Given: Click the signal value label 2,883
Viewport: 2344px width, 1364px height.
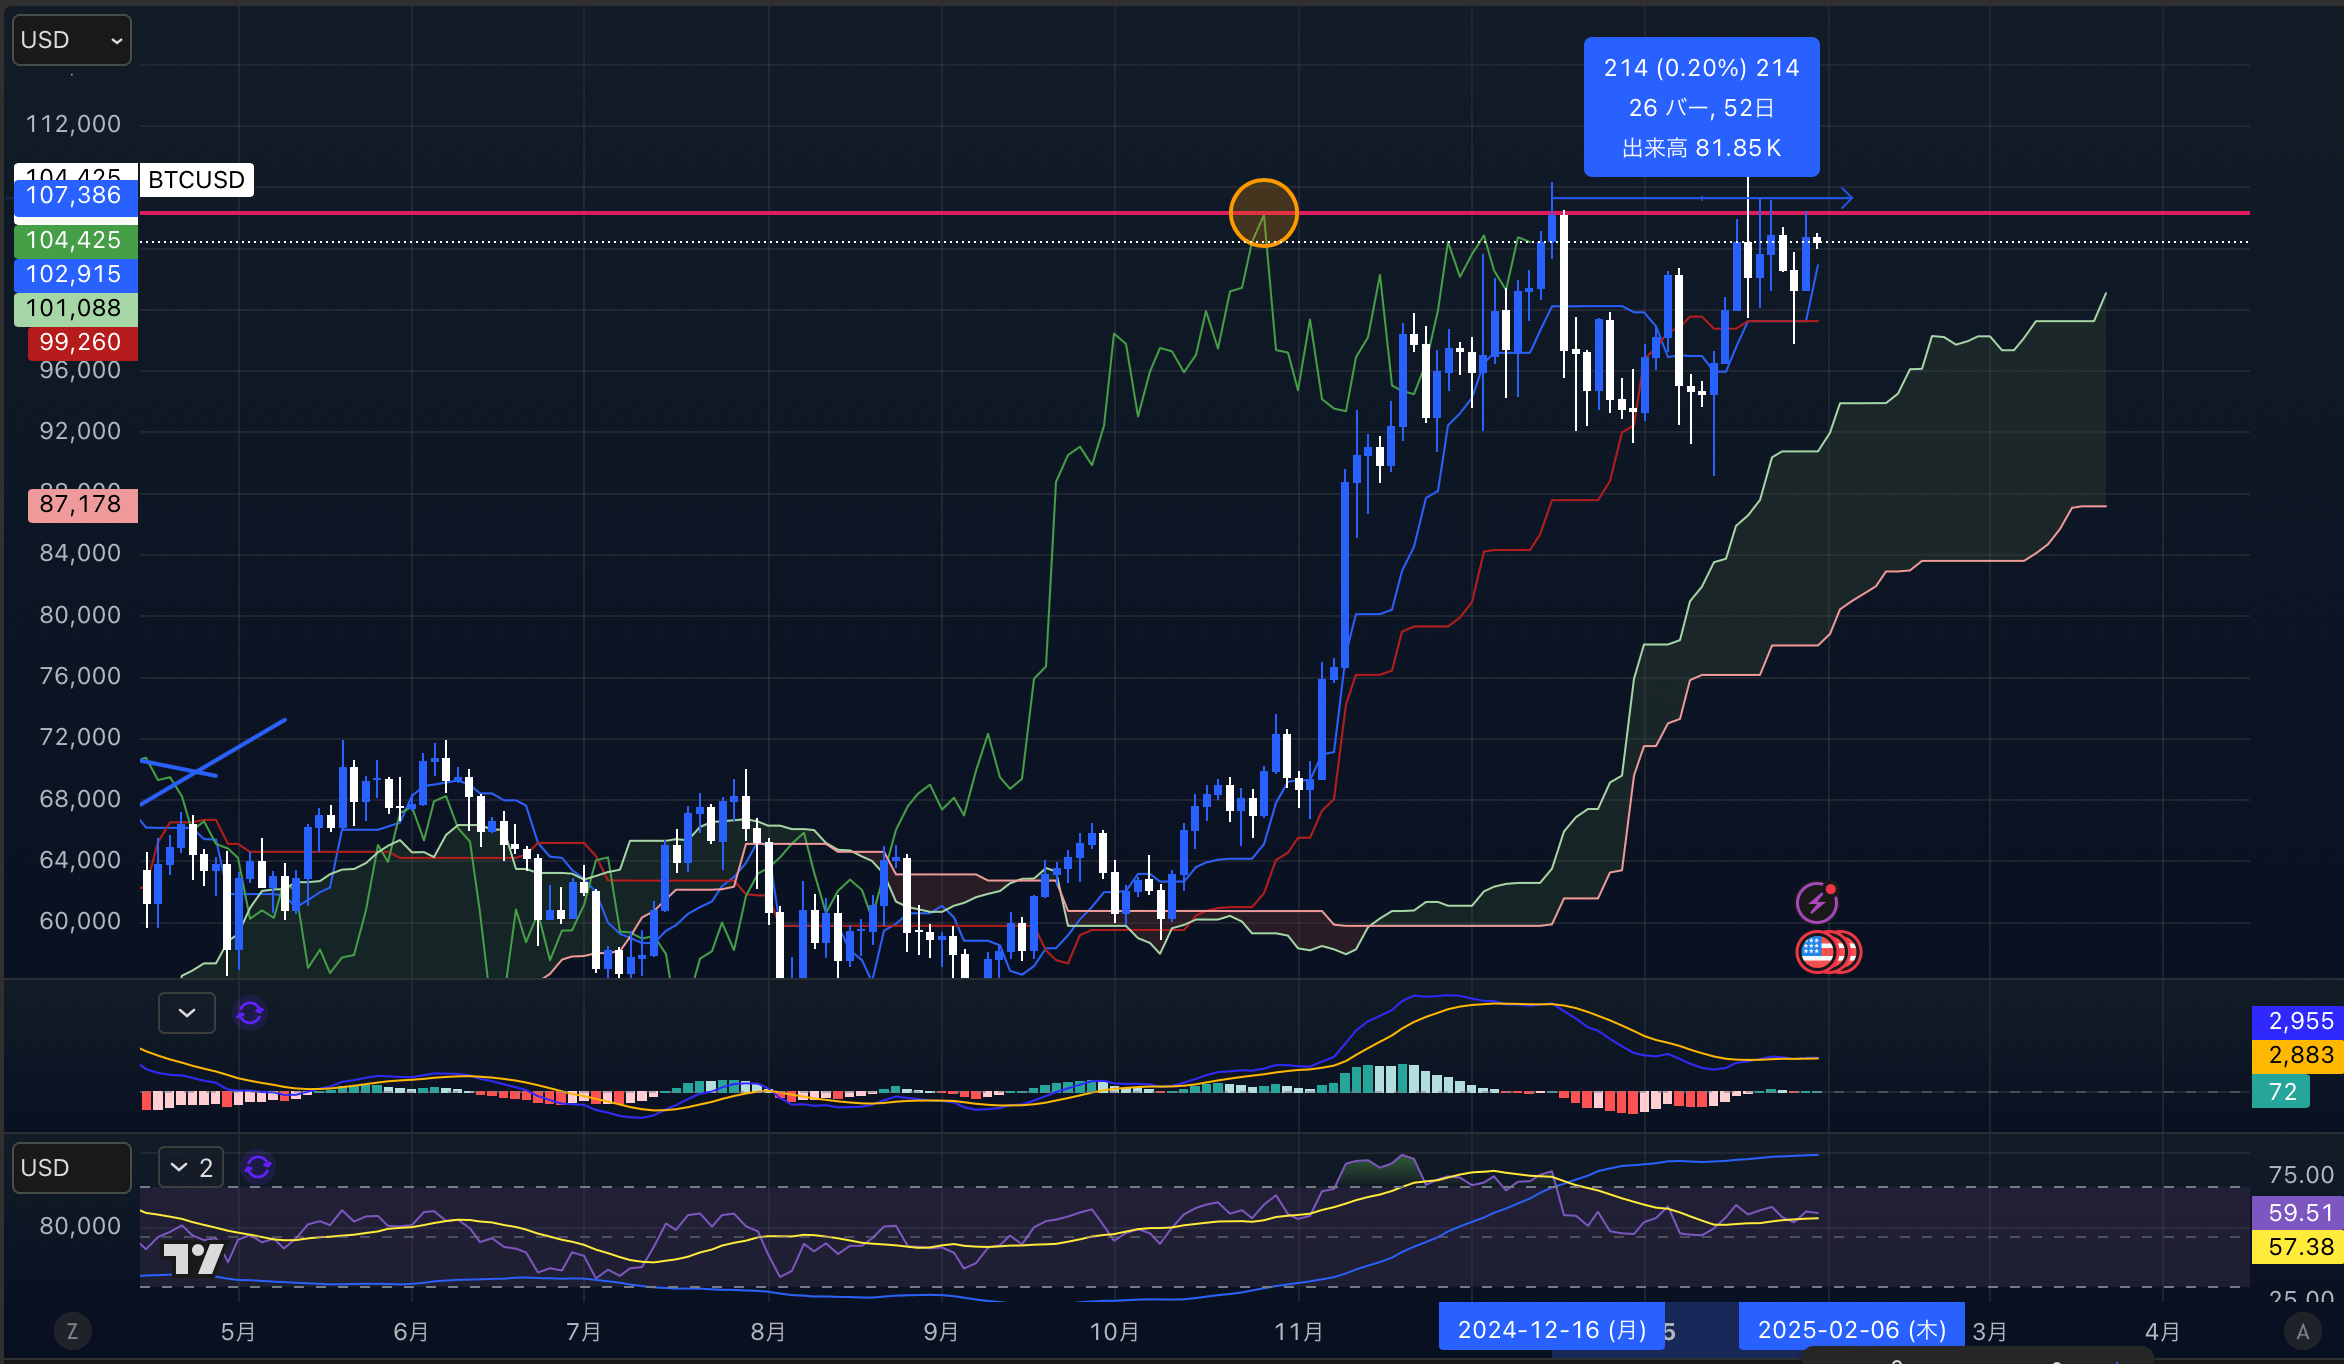Looking at the screenshot, I should coord(2297,1055).
